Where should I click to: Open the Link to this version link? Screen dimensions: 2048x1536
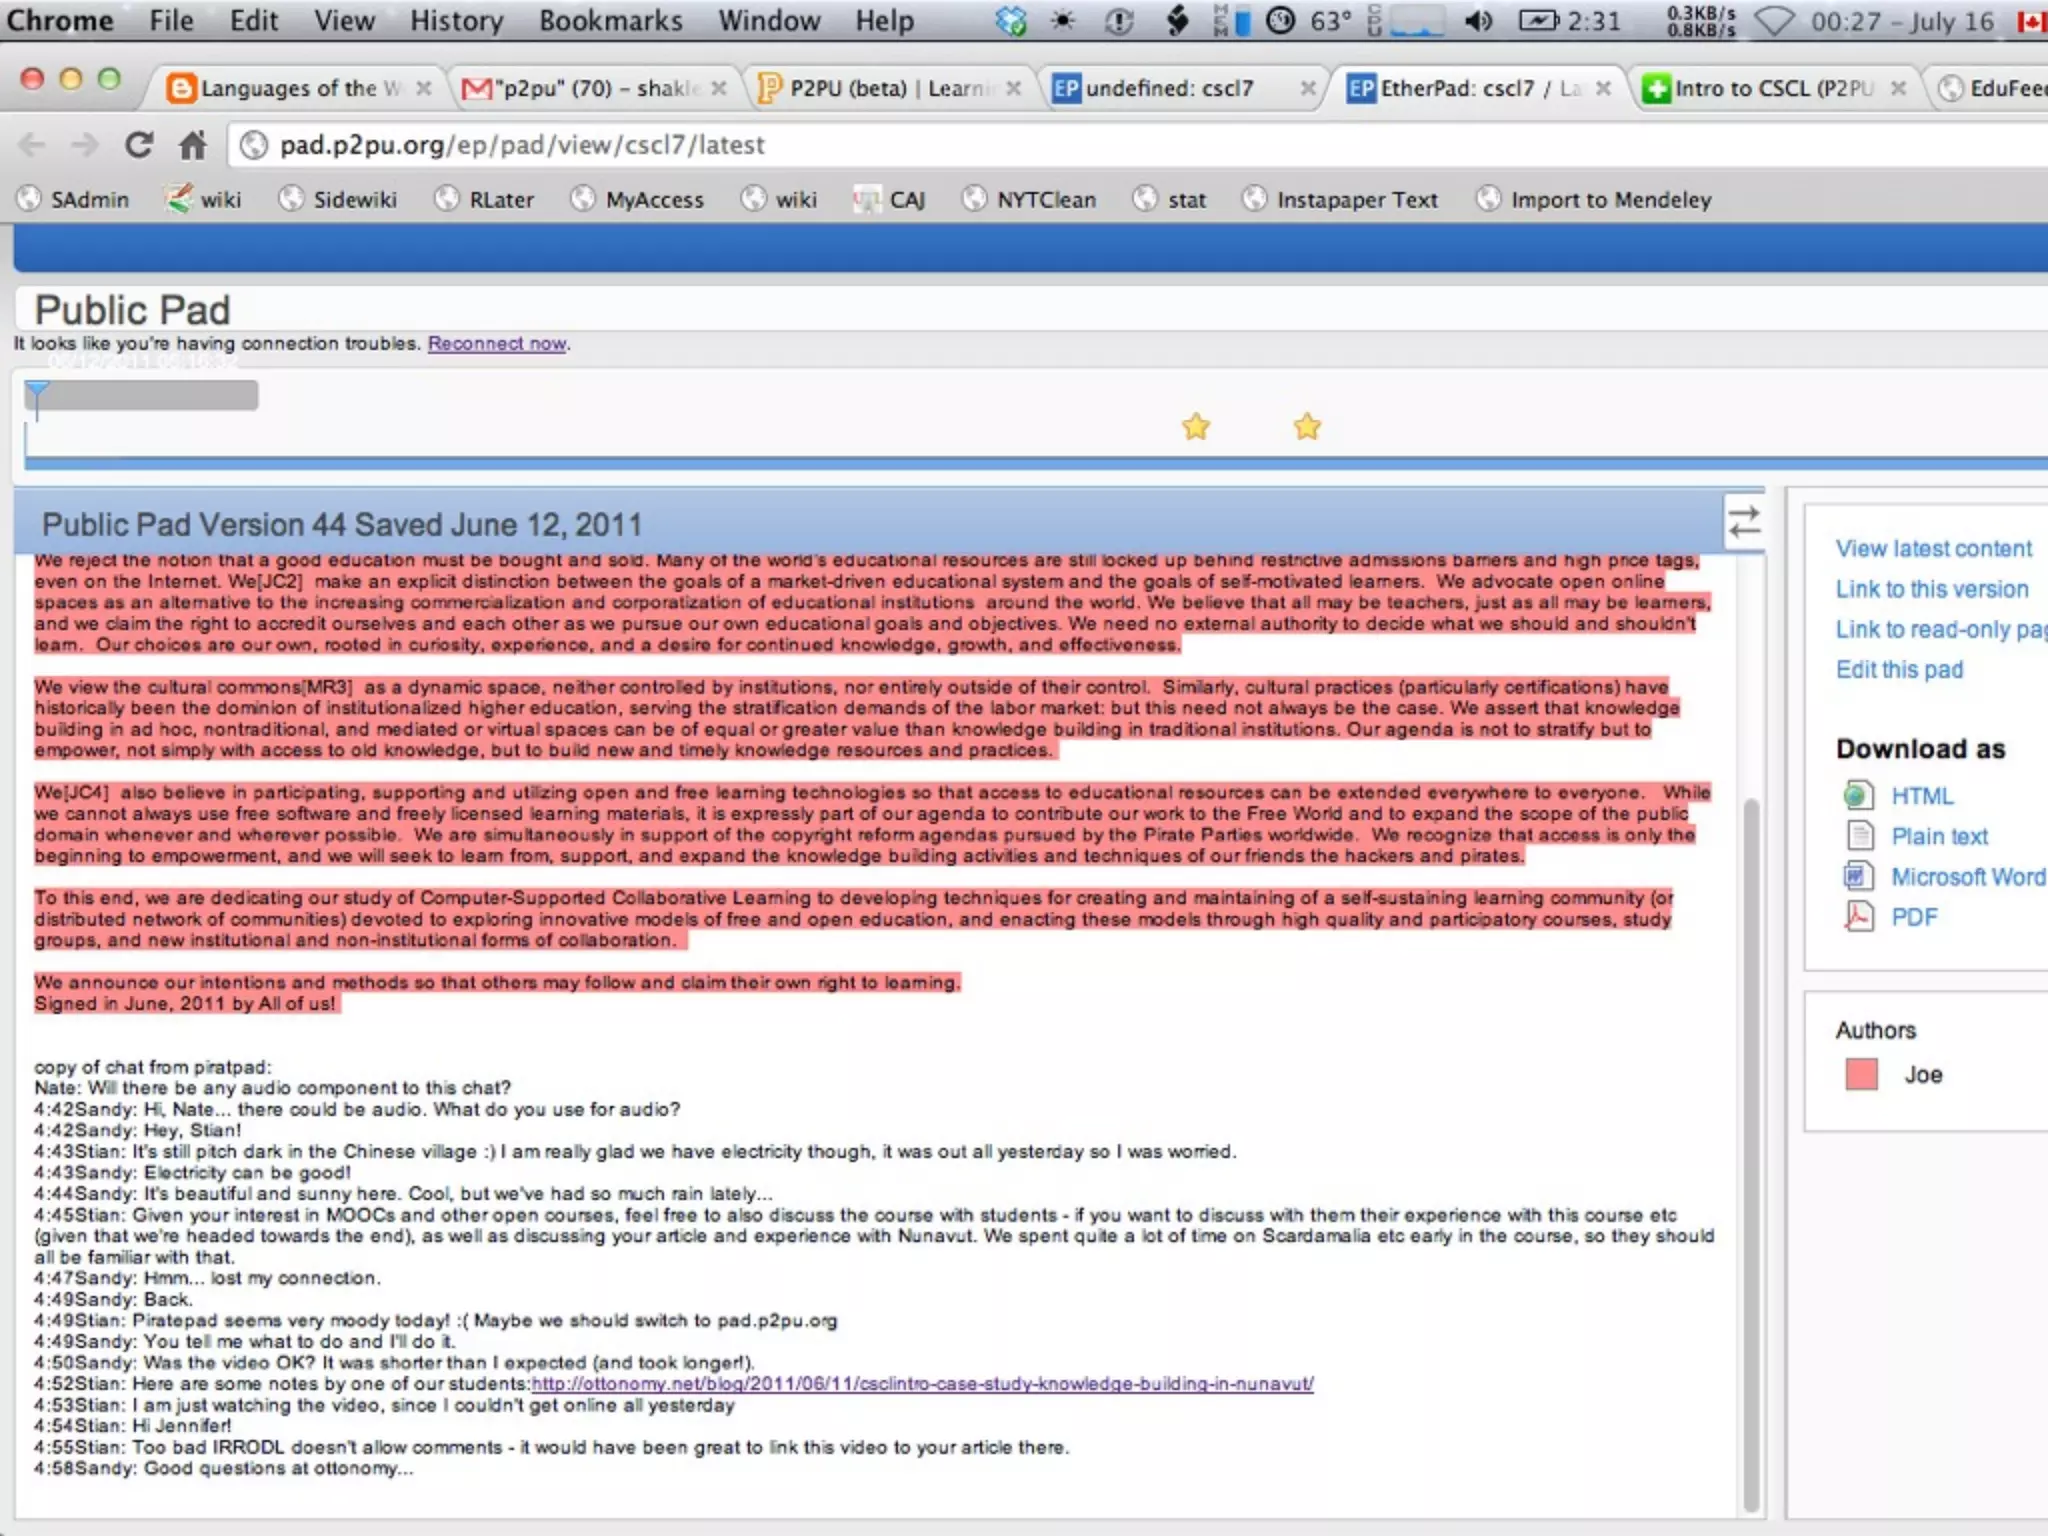coord(1931,589)
